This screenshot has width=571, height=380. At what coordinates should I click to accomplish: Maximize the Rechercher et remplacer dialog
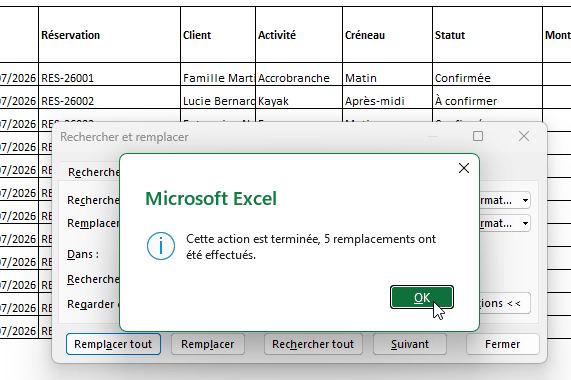click(478, 136)
